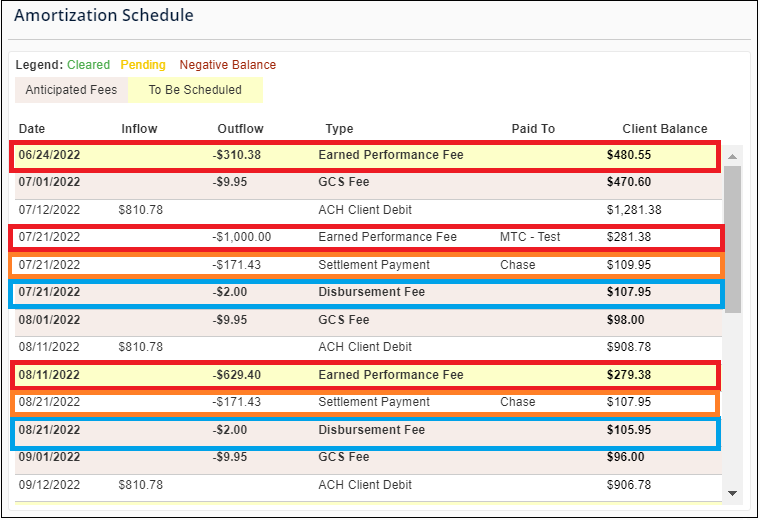Viewport: 760px width, 520px height.
Task: Click the MTC - Test payee
Action: click(530, 237)
